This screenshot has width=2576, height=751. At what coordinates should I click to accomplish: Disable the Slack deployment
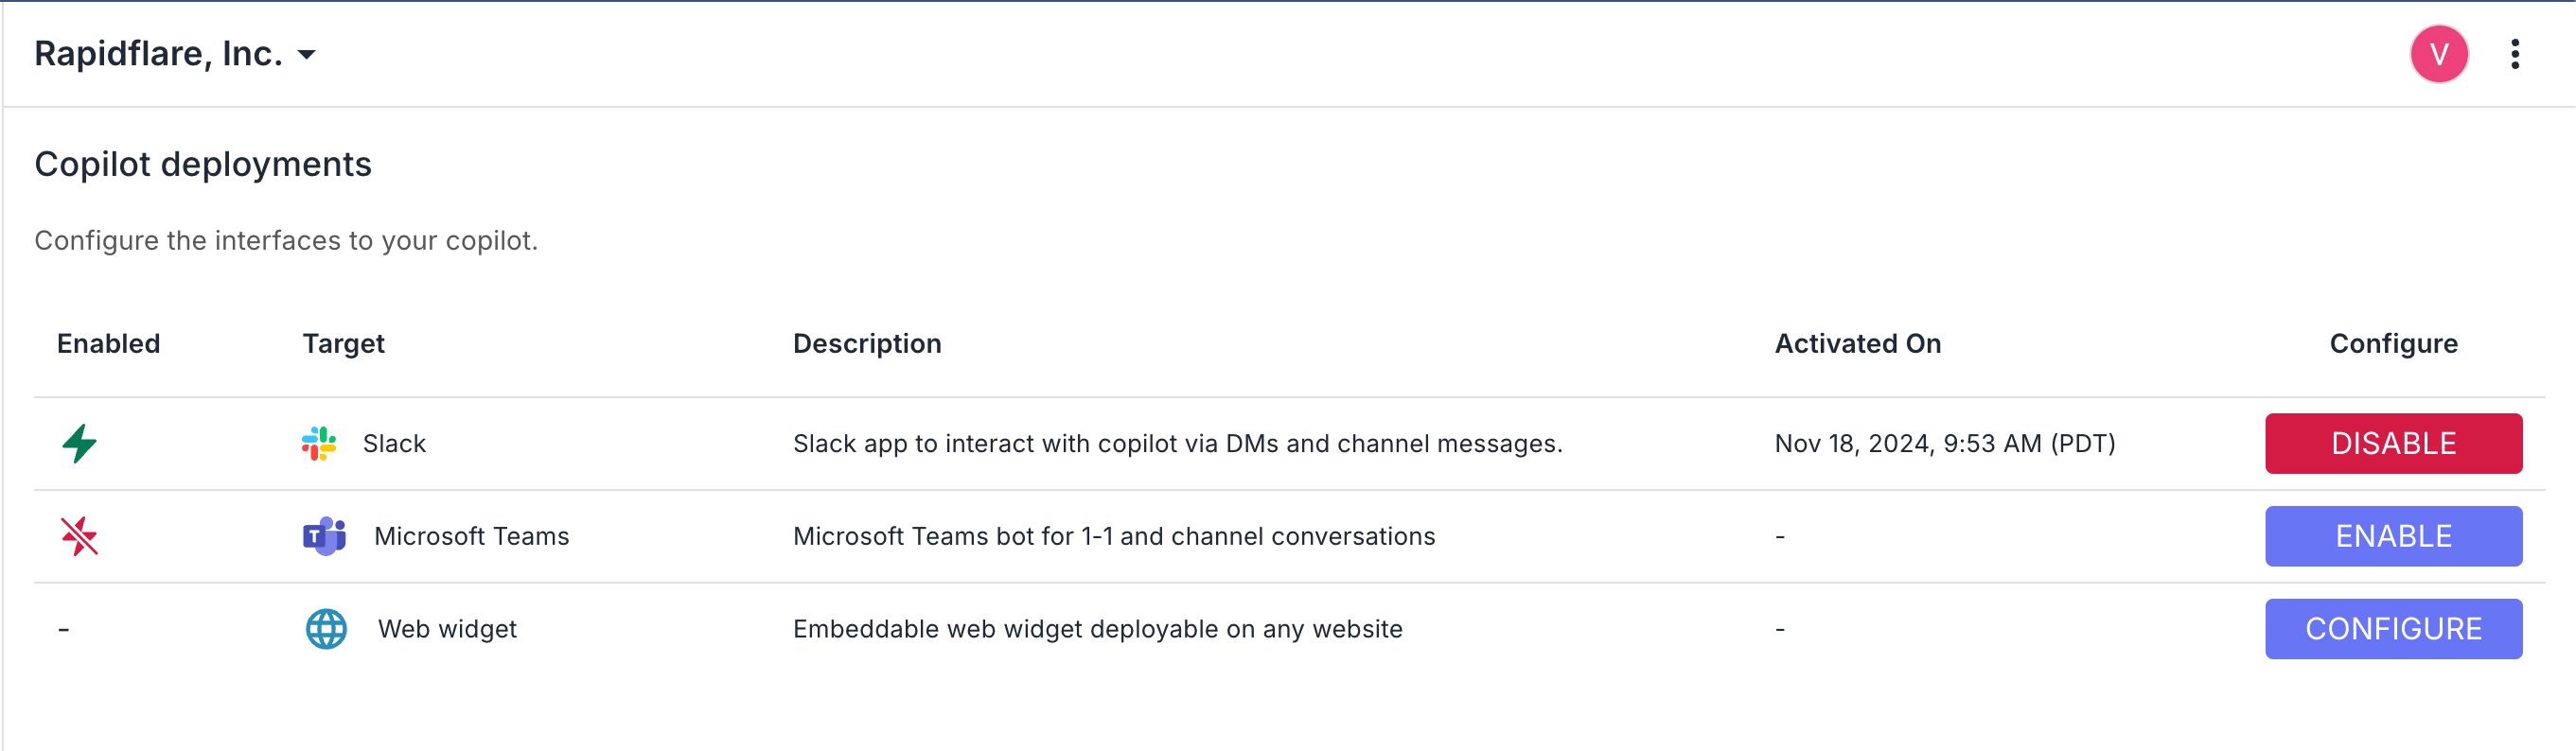tap(2393, 443)
